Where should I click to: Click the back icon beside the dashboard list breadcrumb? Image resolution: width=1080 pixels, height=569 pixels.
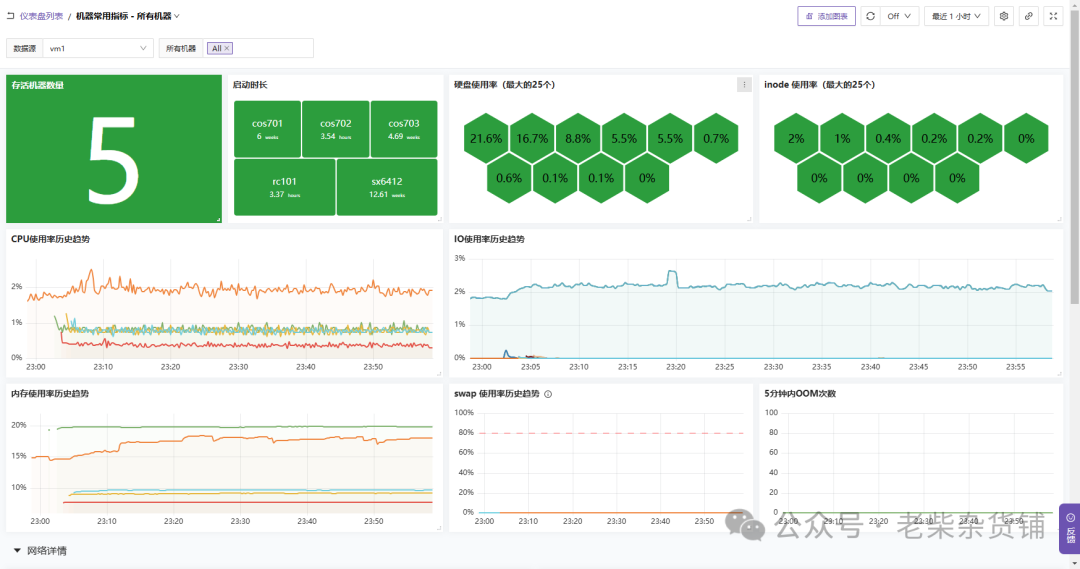pyautogui.click(x=10, y=16)
